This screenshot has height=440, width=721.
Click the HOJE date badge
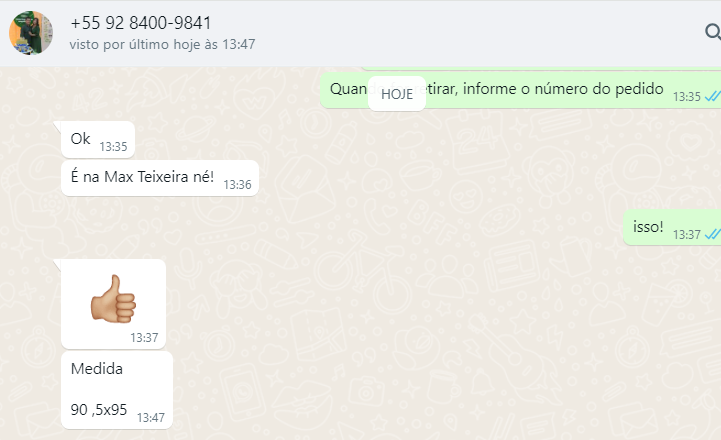397,94
